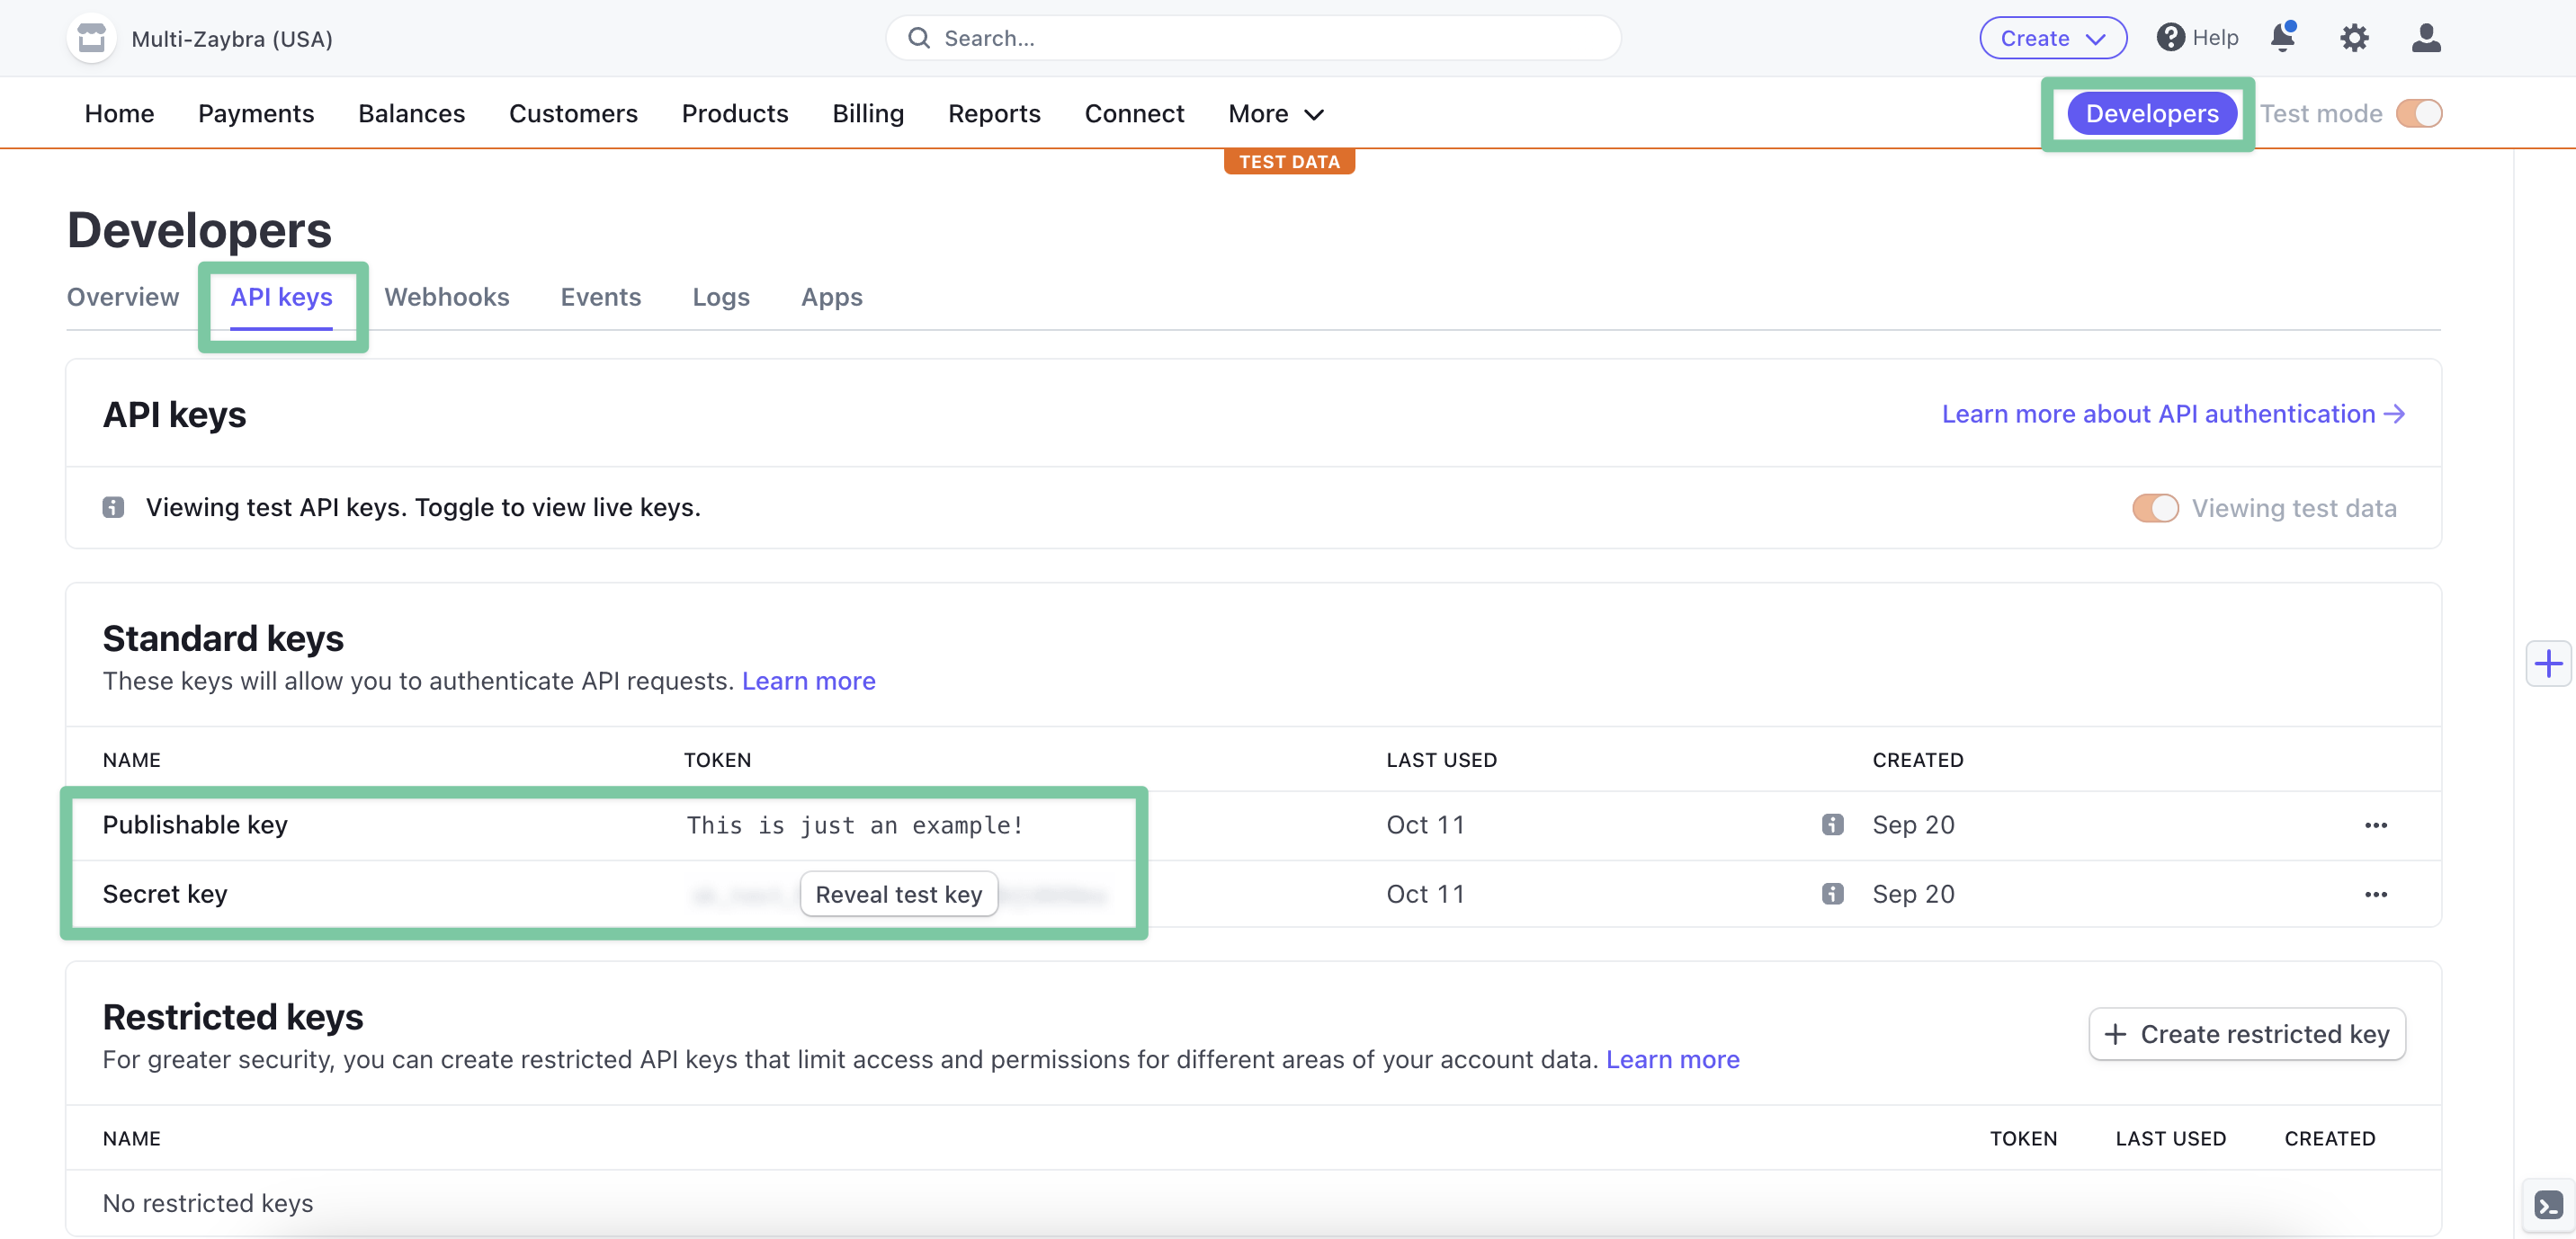This screenshot has width=2576, height=1239.
Task: Click the Multi-Zaybra store account icon
Action: click(91, 38)
